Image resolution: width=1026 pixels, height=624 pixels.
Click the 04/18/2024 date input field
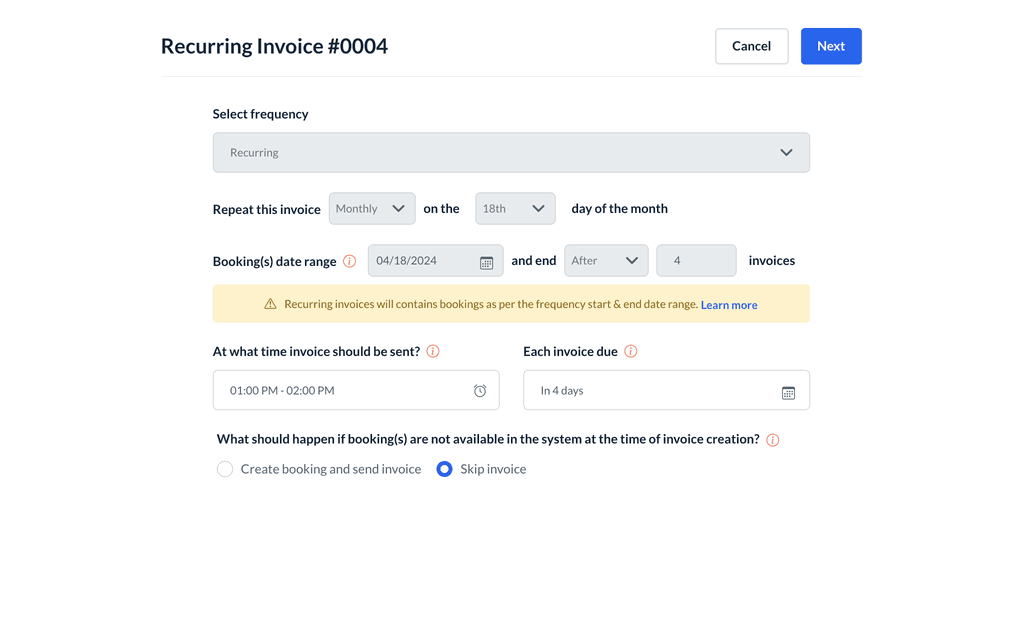422,261
